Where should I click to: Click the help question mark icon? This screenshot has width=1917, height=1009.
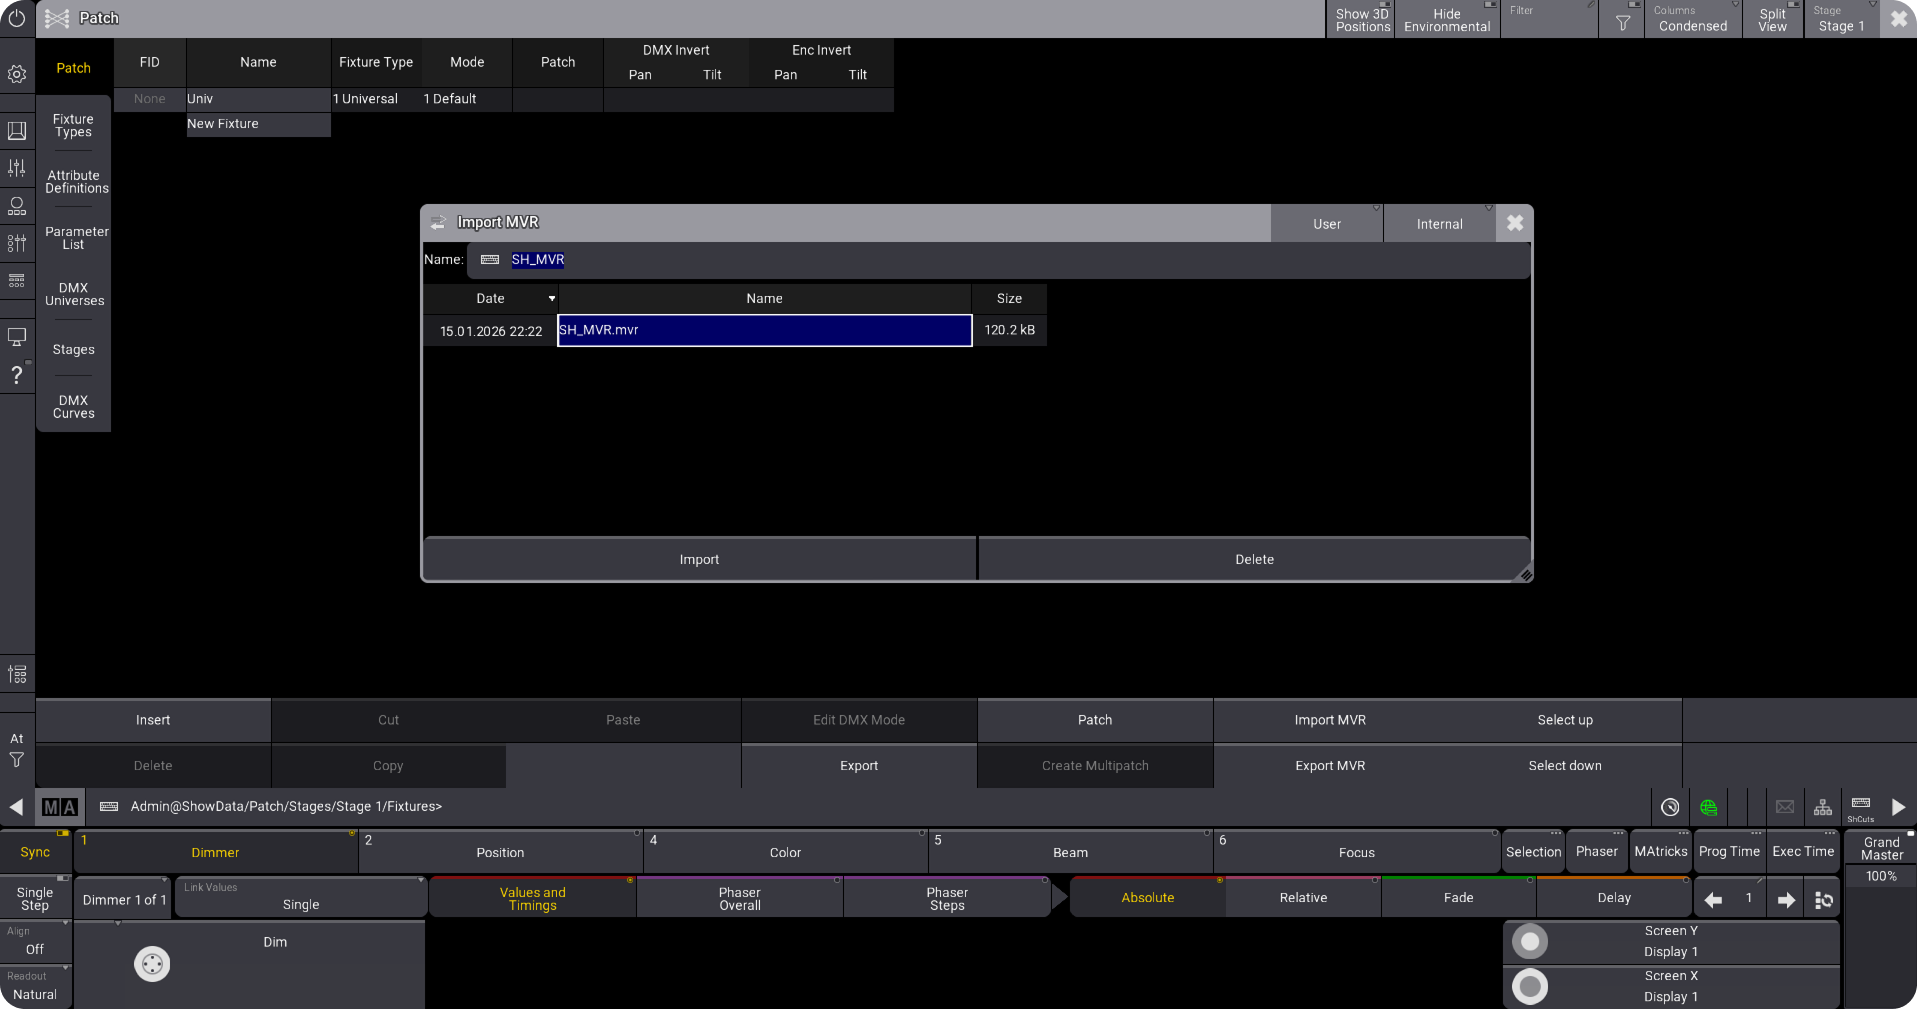[17, 375]
